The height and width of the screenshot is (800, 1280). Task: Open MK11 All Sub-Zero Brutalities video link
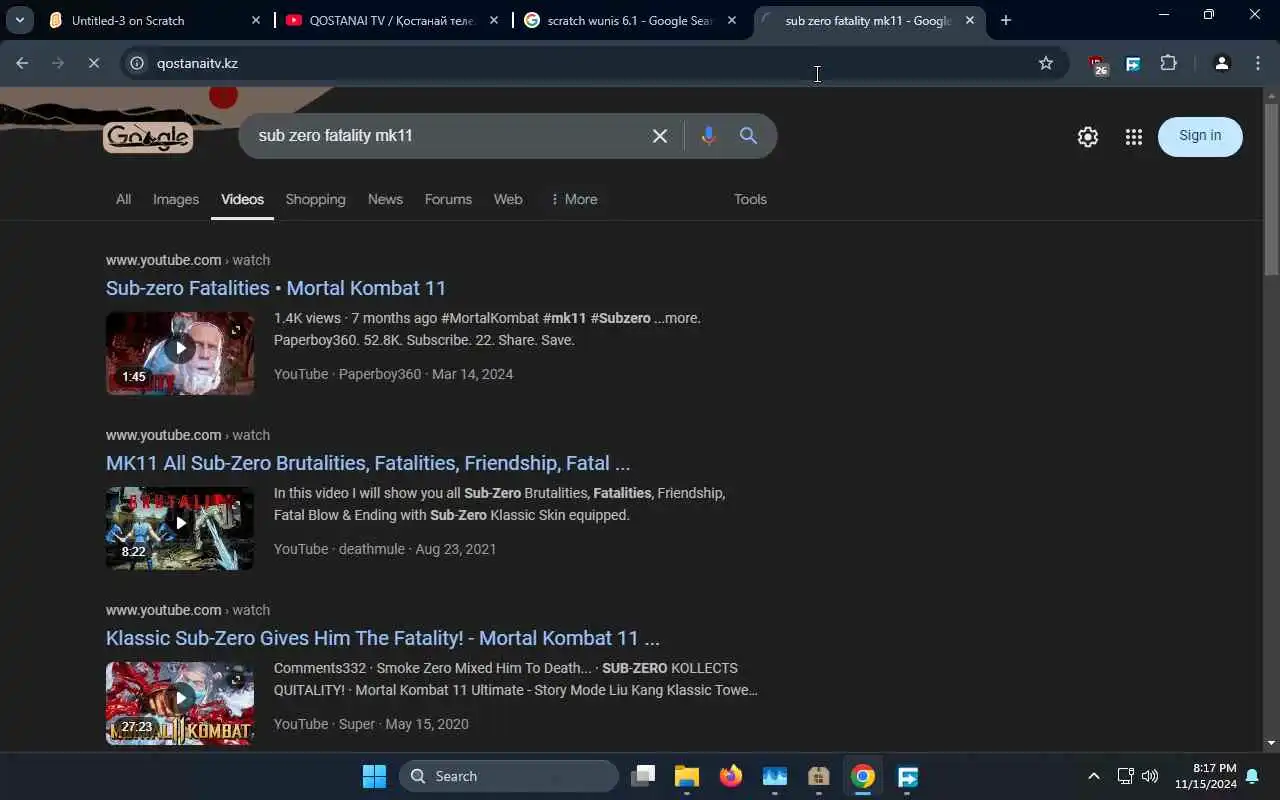pos(368,463)
